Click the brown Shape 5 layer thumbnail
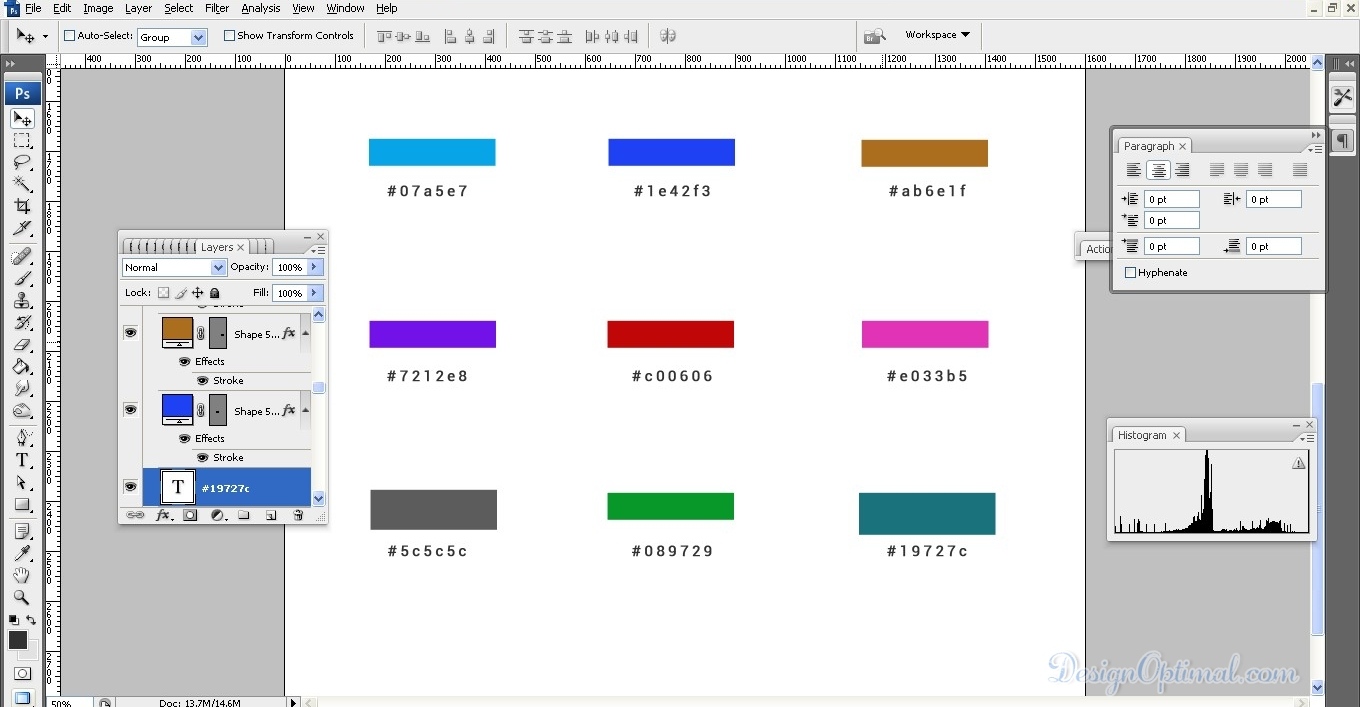This screenshot has height=707, width=1360. click(177, 332)
